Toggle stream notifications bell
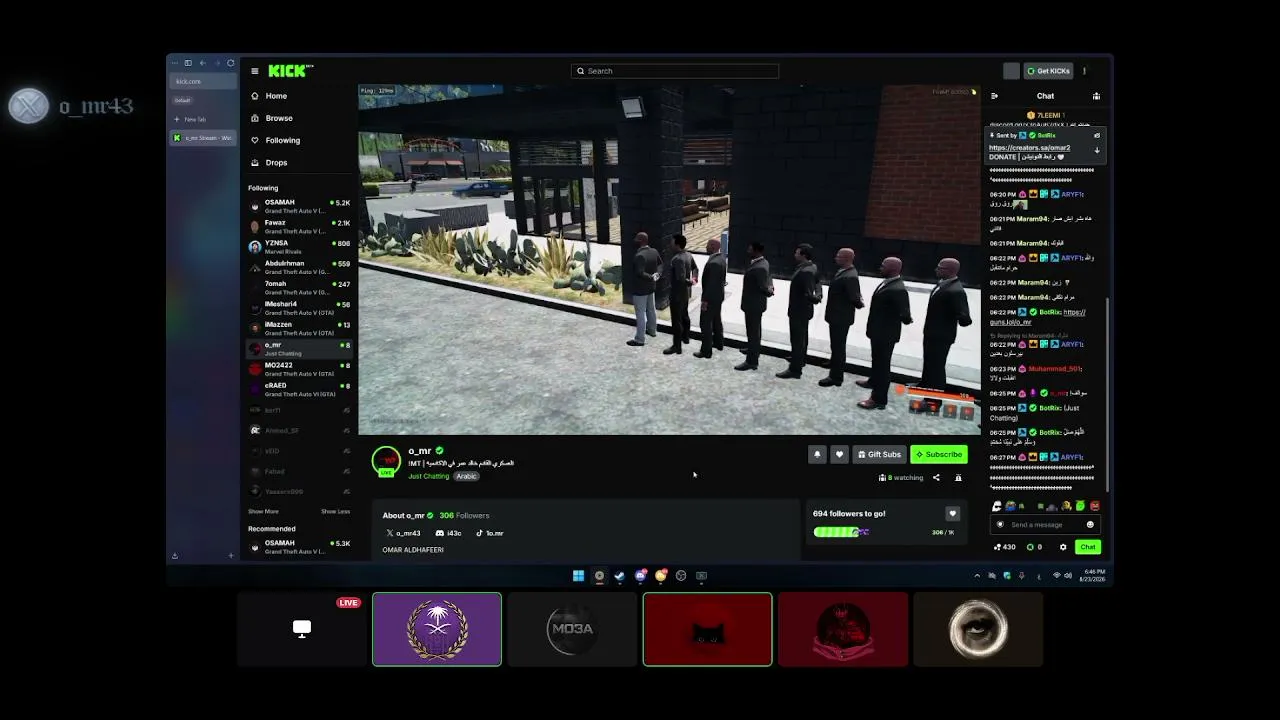The width and height of the screenshot is (1280, 720). tap(817, 454)
